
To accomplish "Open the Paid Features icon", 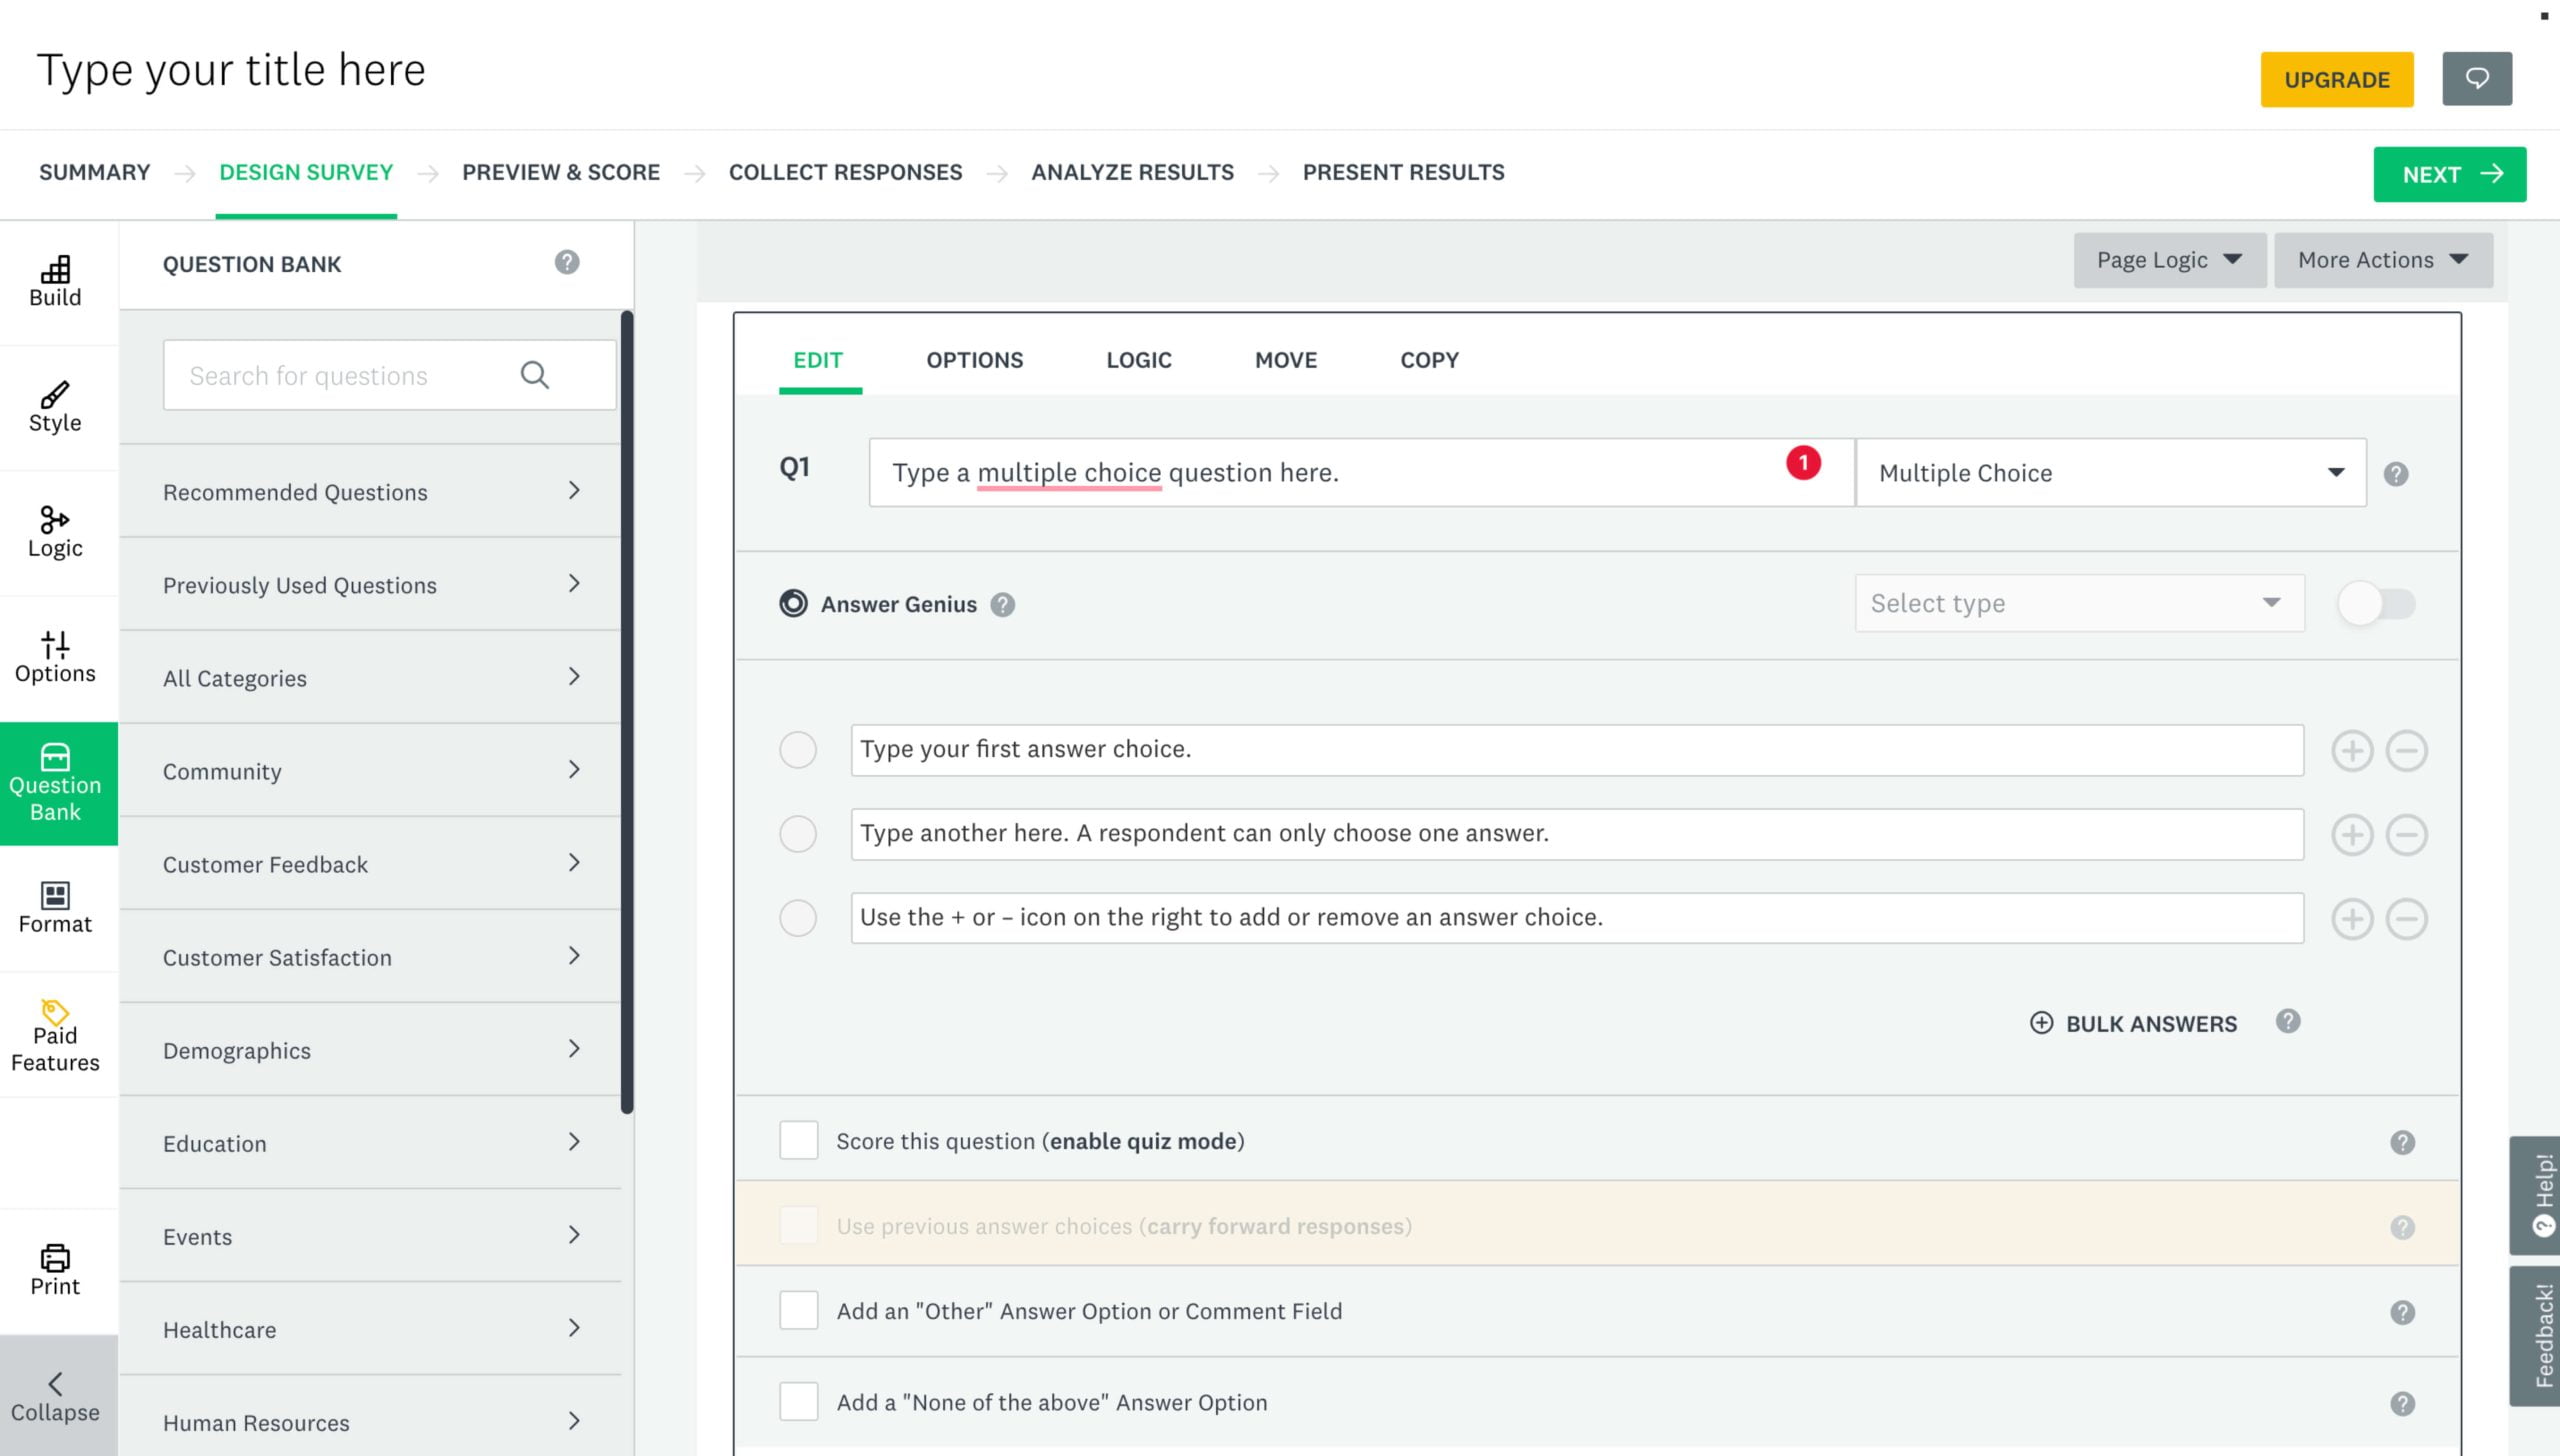I will tap(53, 1009).
